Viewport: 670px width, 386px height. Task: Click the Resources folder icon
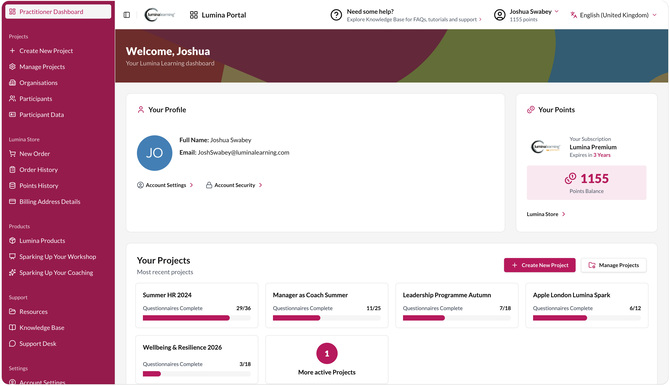[12, 312]
